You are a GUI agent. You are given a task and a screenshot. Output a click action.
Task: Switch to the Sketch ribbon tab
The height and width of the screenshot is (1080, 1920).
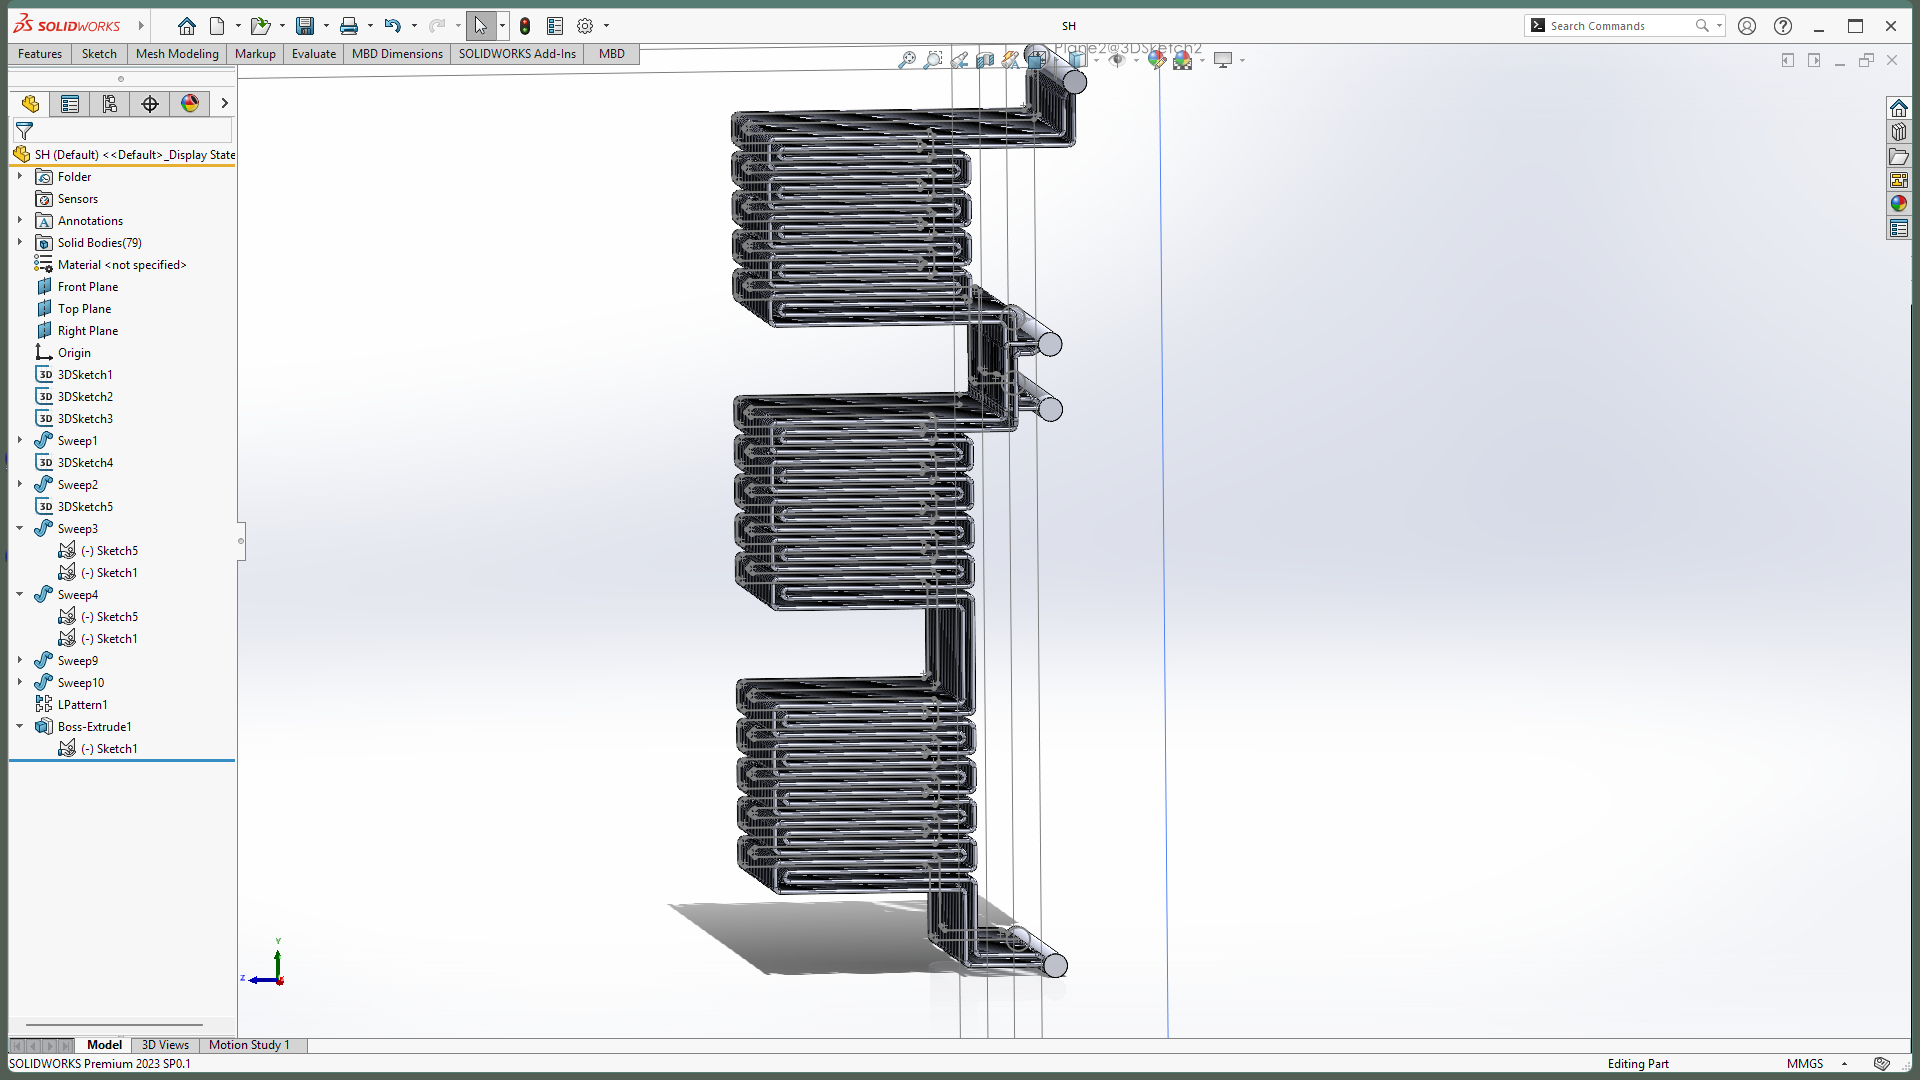click(99, 54)
